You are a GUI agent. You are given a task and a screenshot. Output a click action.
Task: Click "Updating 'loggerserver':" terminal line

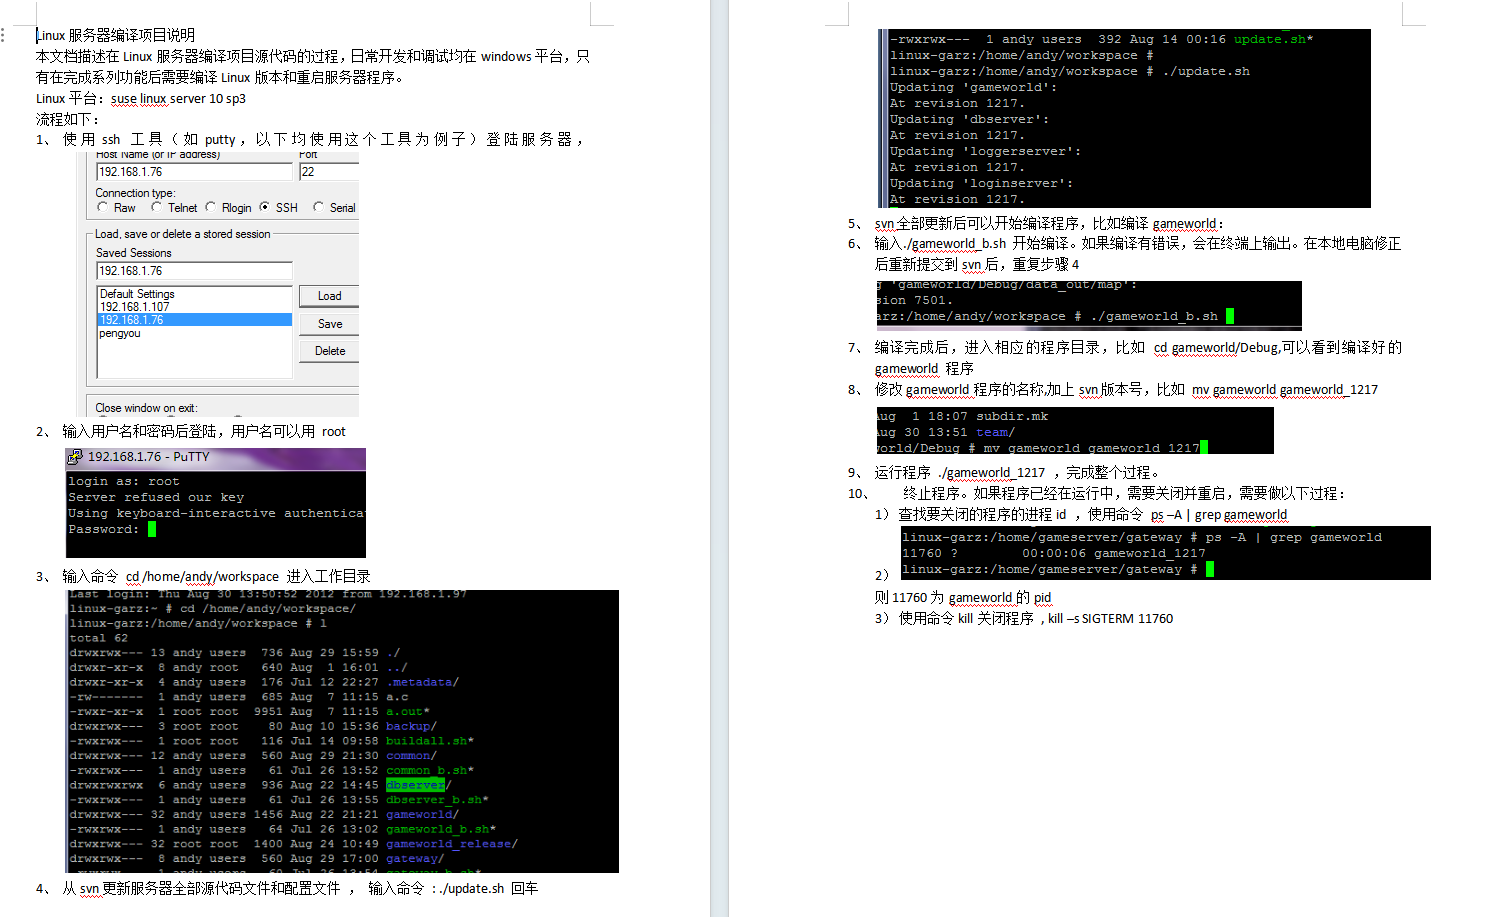pos(985,151)
